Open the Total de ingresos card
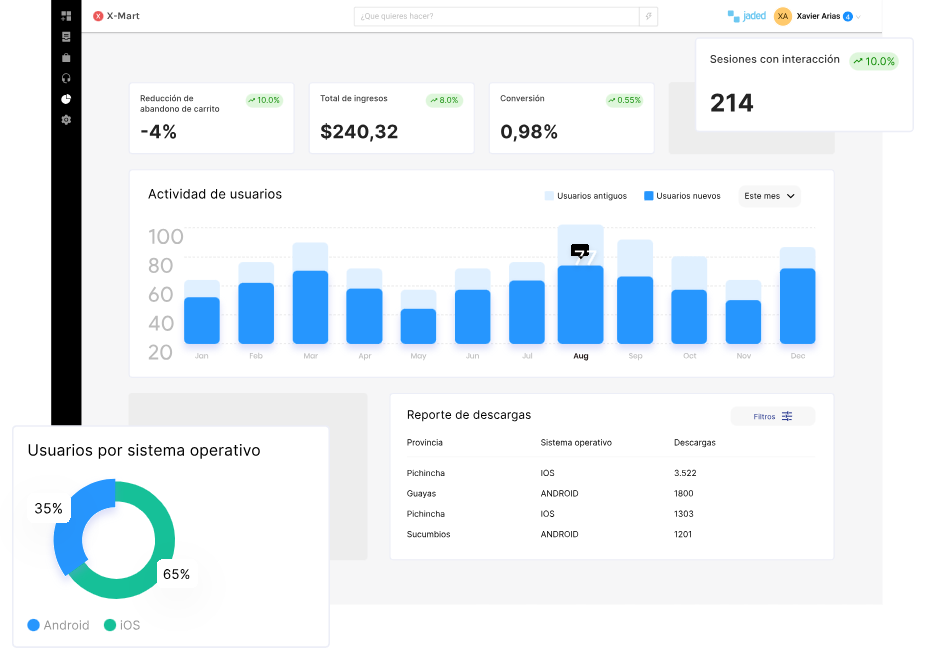The height and width of the screenshot is (670, 936). coord(391,118)
